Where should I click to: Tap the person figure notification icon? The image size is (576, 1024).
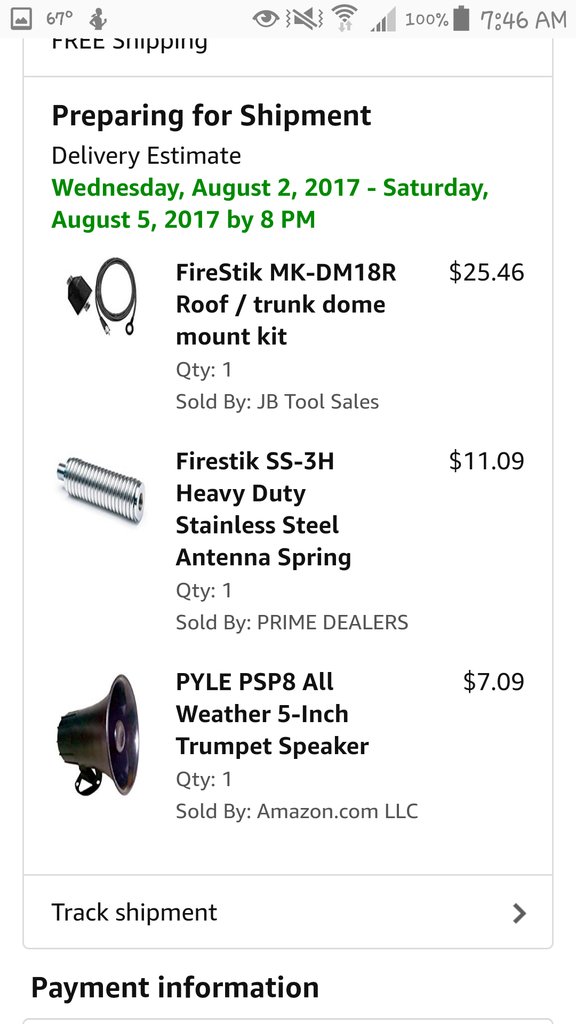[x=97, y=19]
